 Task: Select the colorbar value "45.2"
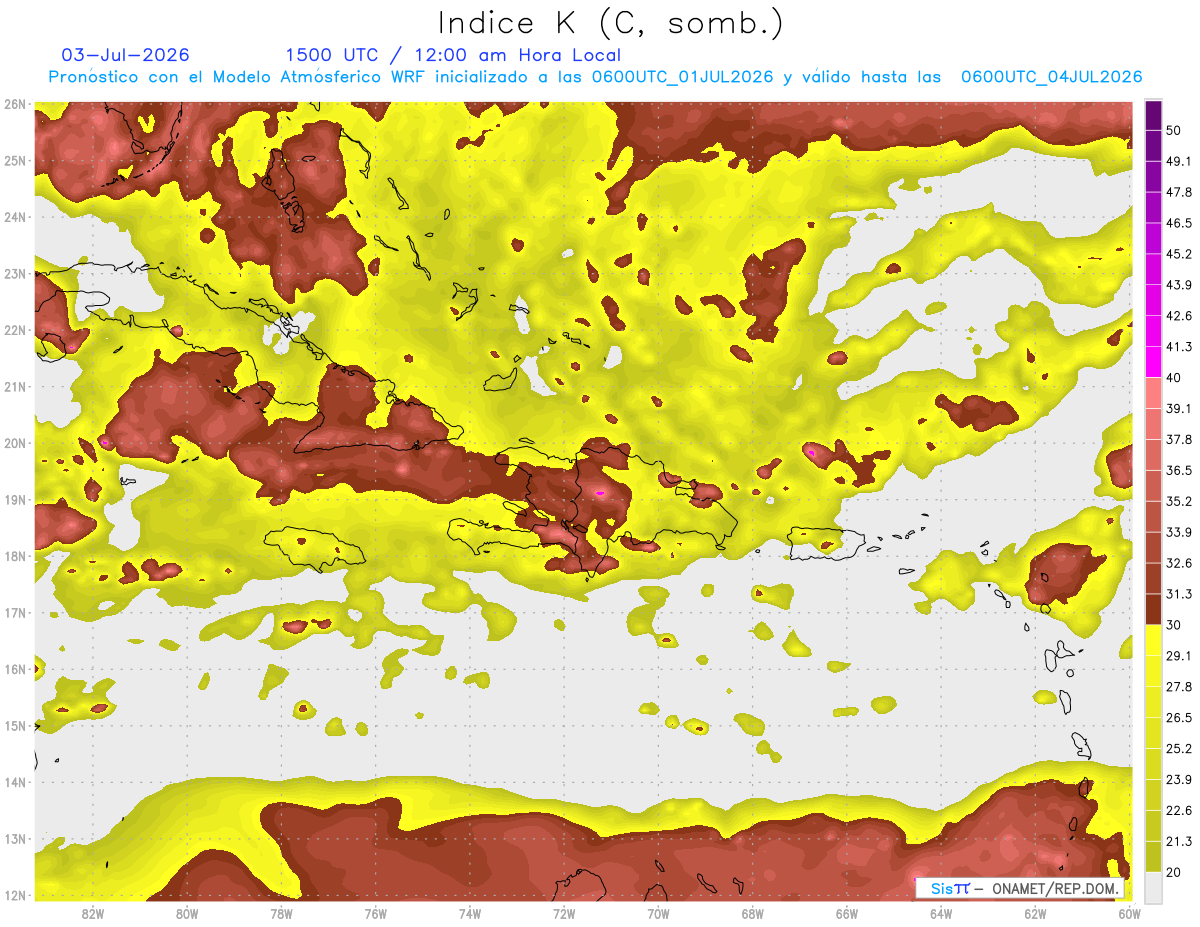(x=1179, y=254)
